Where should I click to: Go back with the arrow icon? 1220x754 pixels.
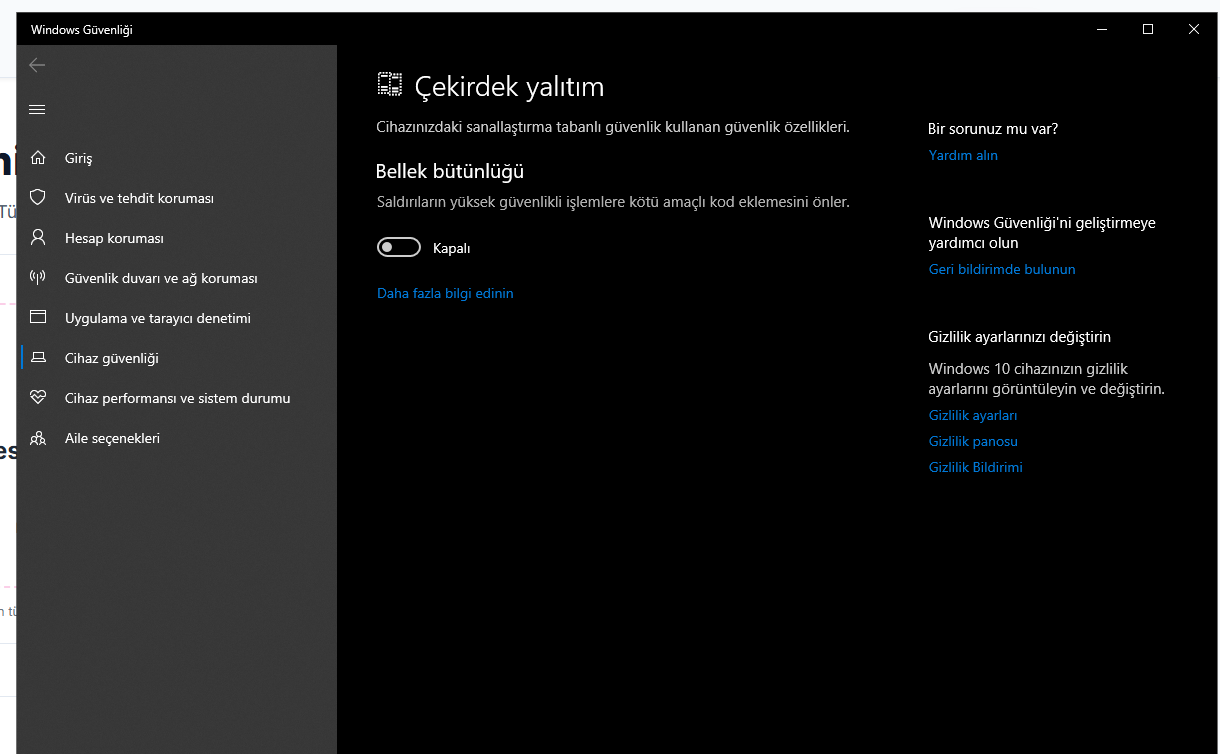coord(37,65)
